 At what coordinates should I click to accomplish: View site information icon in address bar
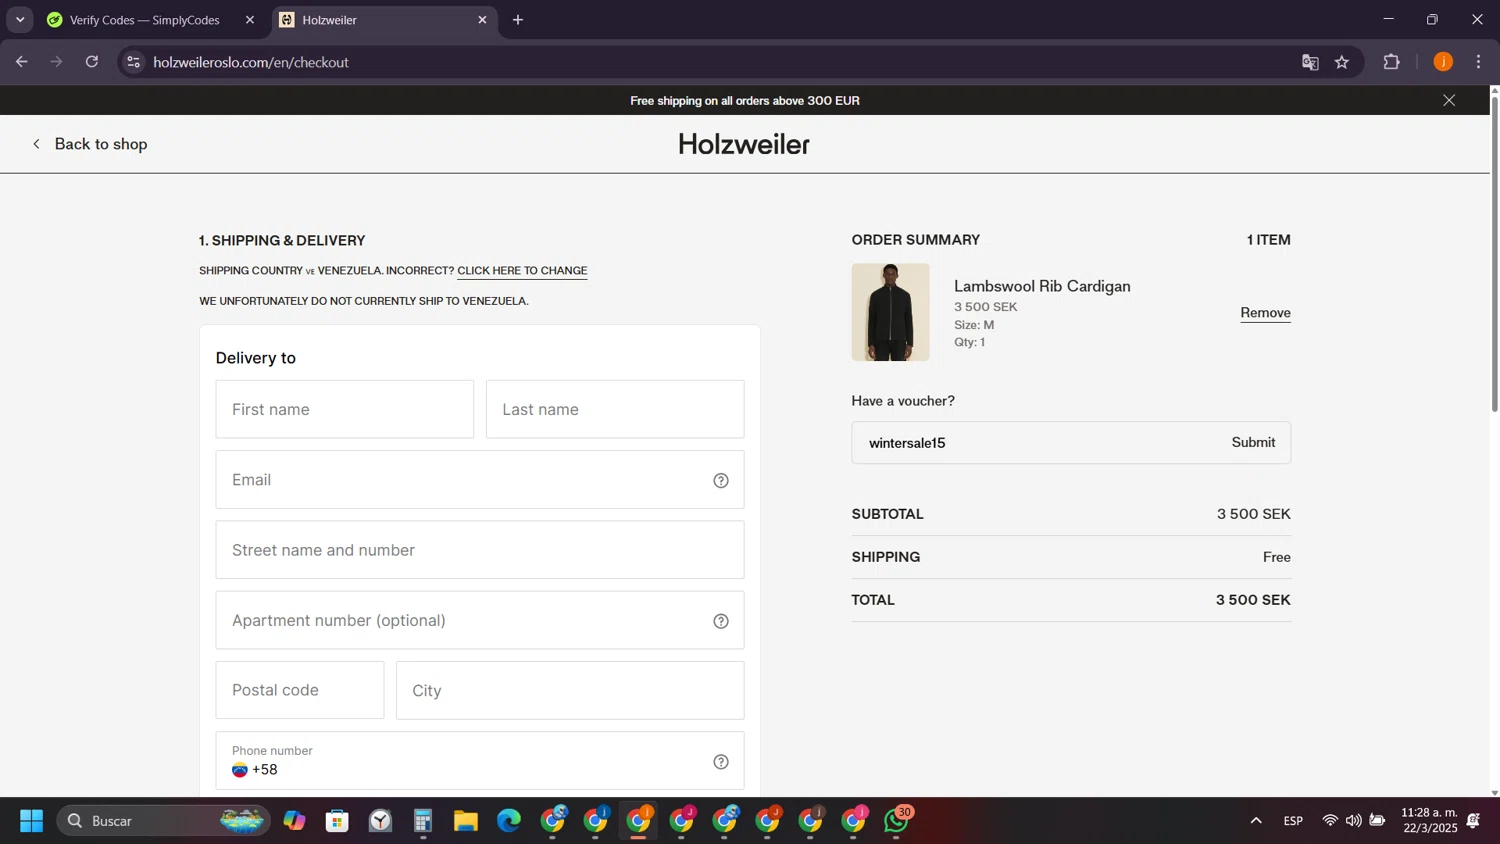pyautogui.click(x=133, y=62)
